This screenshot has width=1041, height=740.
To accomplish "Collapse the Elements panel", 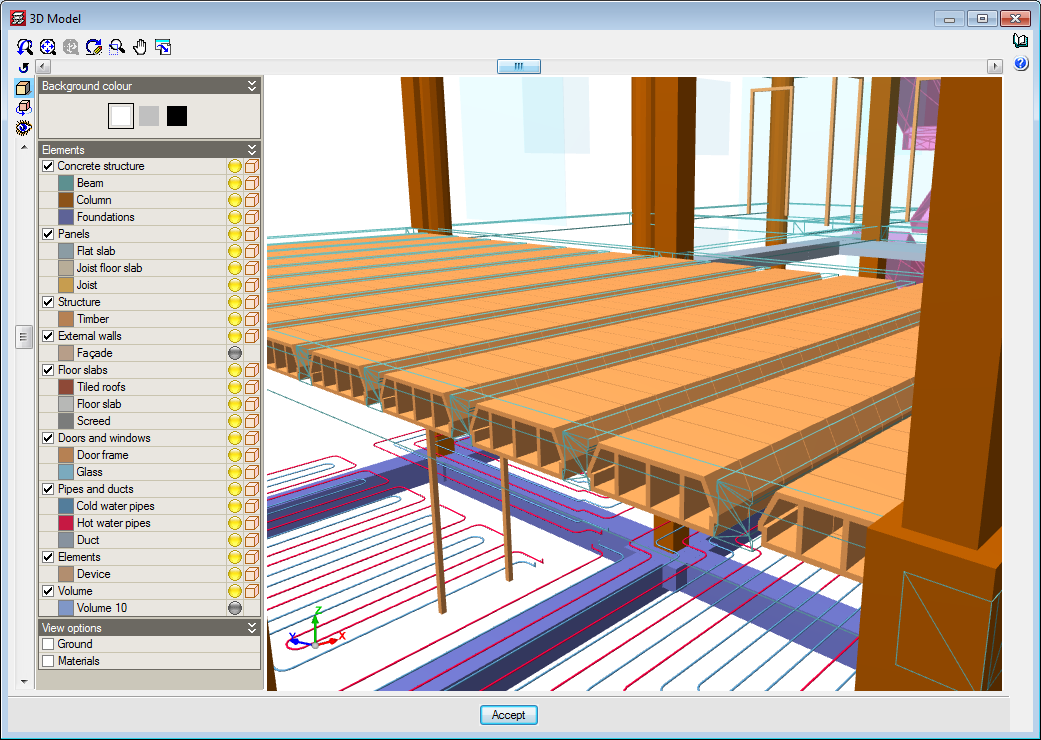I will (x=252, y=149).
